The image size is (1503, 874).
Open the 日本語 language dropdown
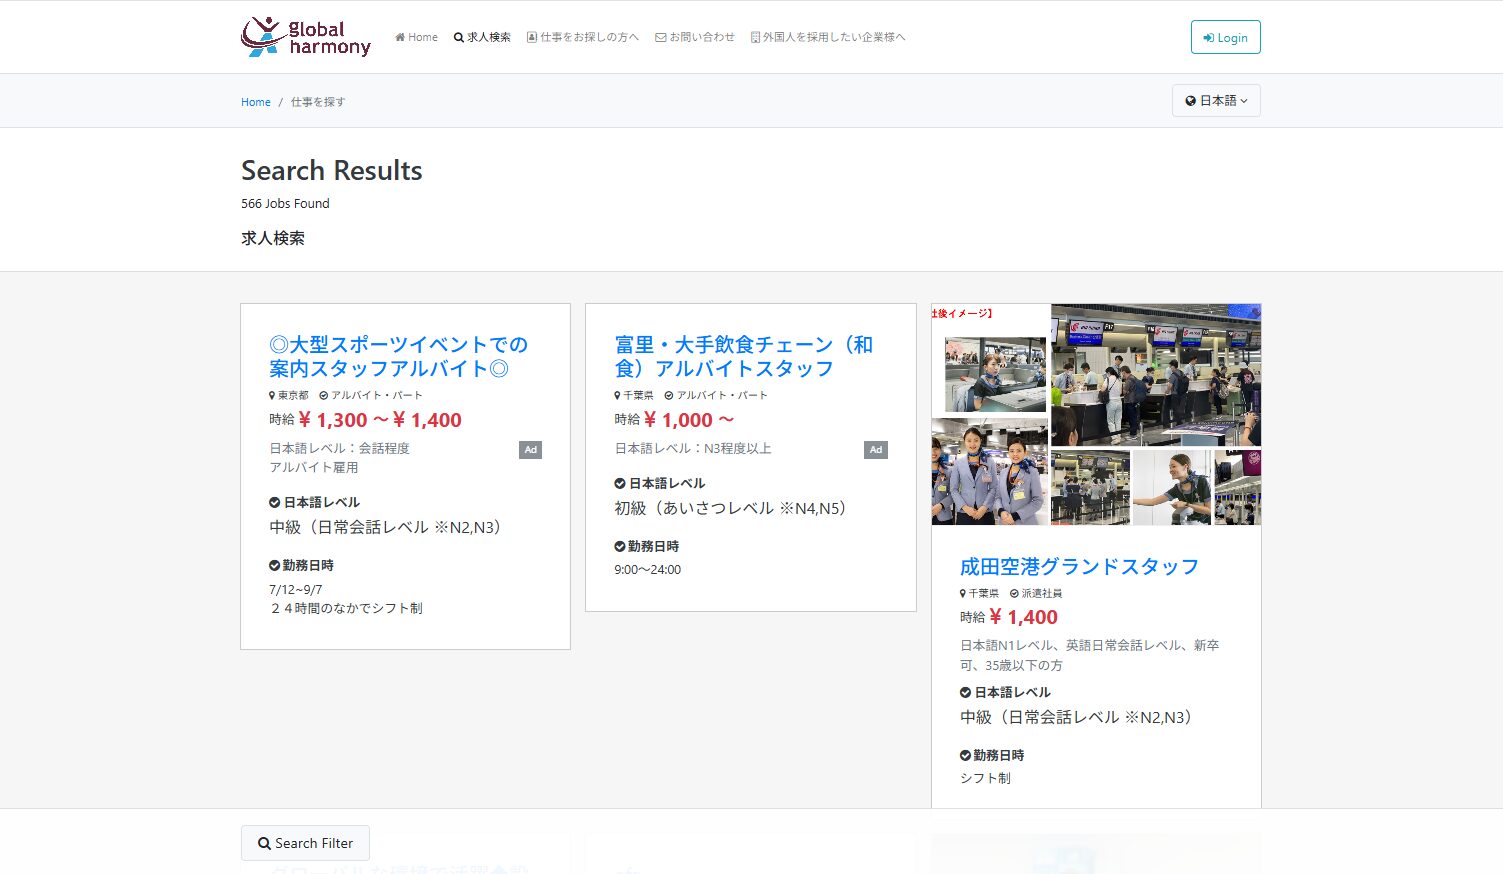pyautogui.click(x=1216, y=100)
